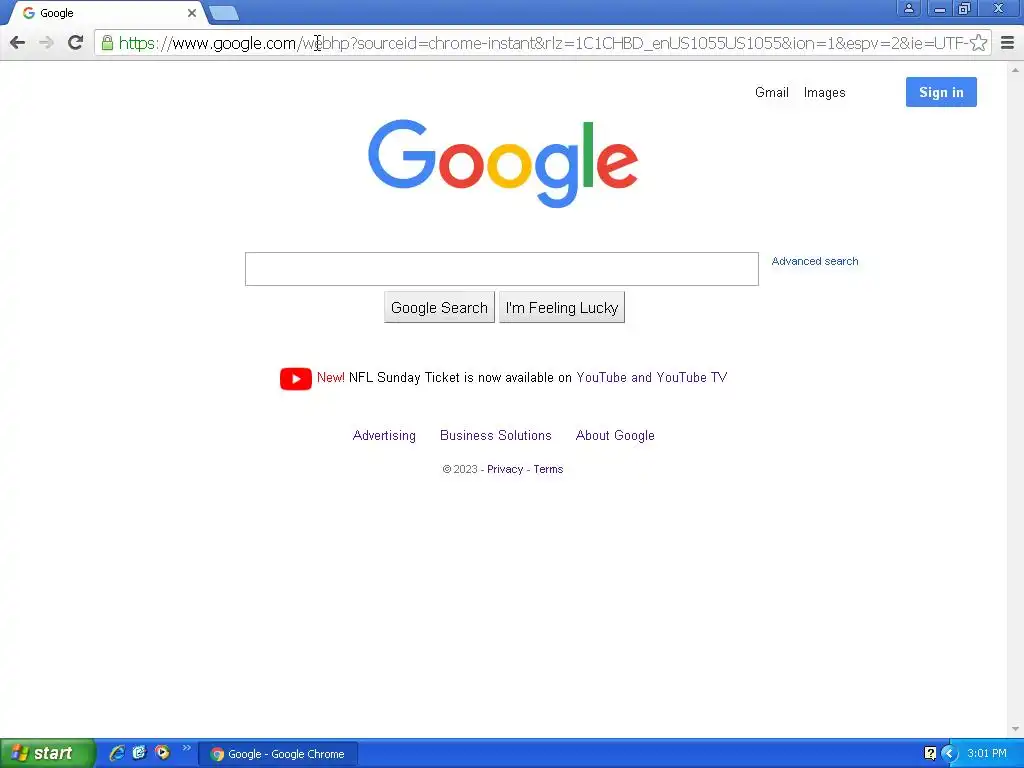Open the Privacy link
Image resolution: width=1024 pixels, height=768 pixels.
[505, 470]
